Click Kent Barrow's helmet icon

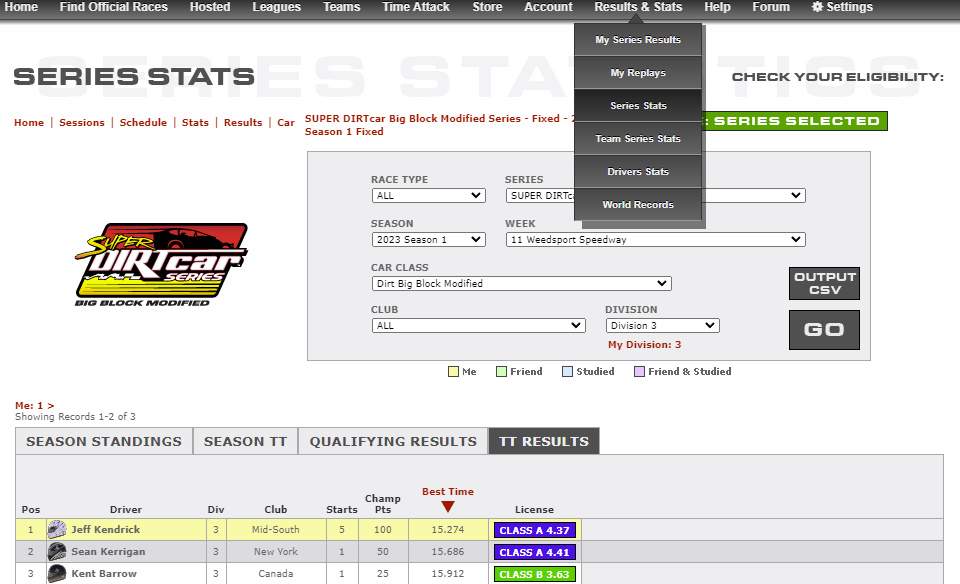tap(57, 574)
